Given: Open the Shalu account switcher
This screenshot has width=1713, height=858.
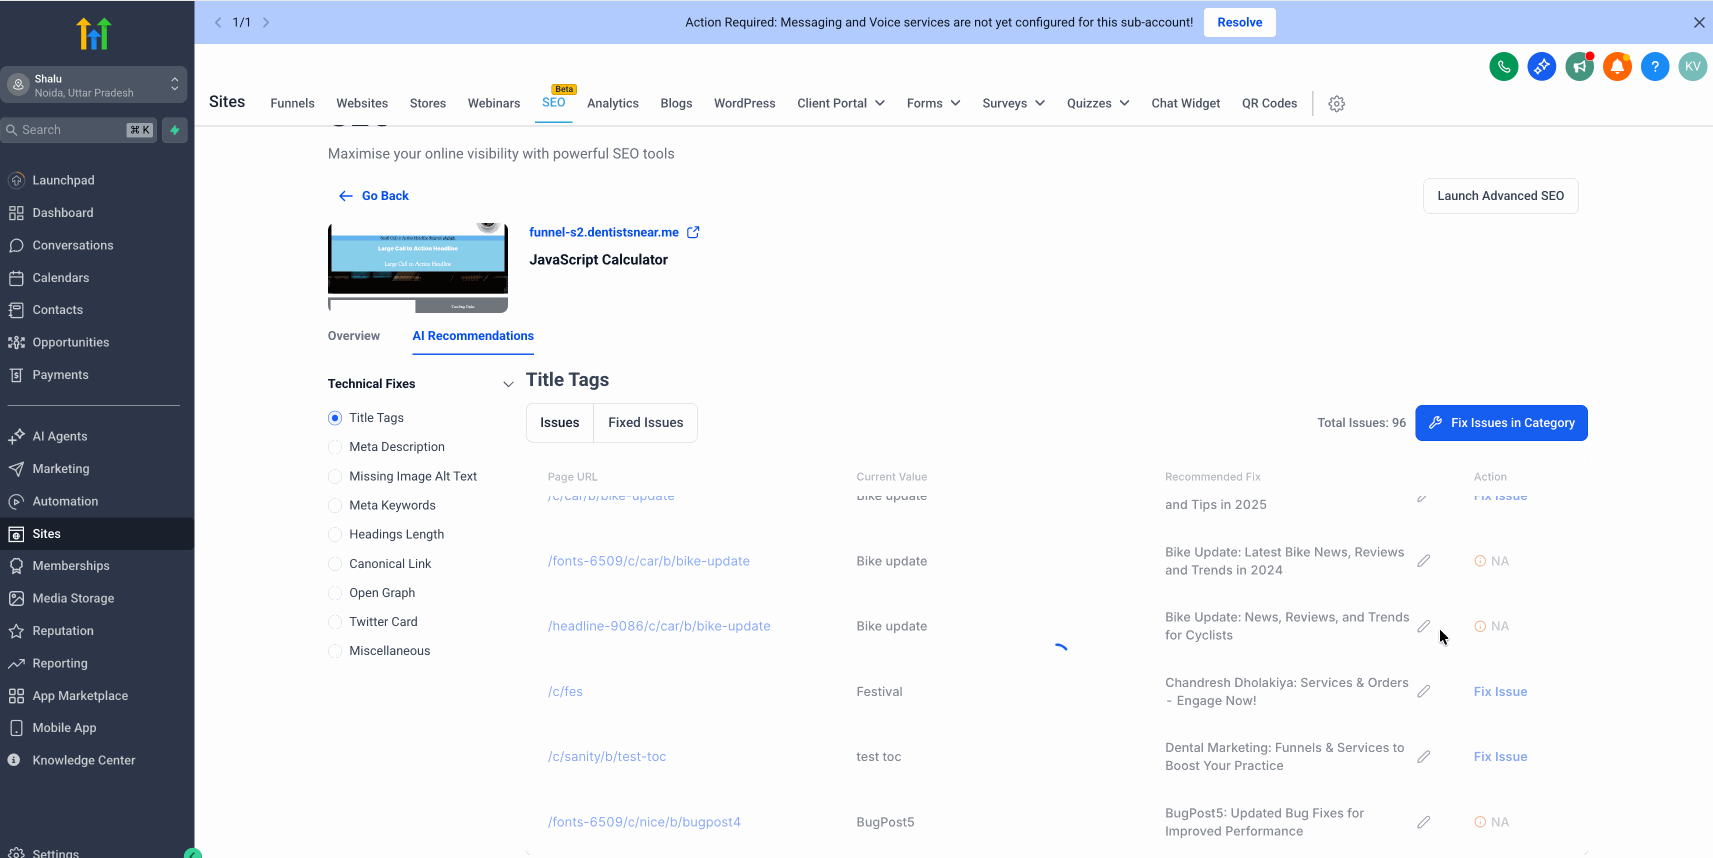Looking at the screenshot, I should (x=94, y=85).
